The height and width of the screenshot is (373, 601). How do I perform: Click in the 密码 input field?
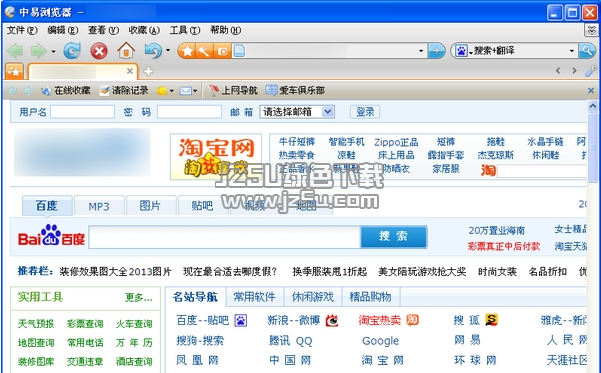point(189,112)
